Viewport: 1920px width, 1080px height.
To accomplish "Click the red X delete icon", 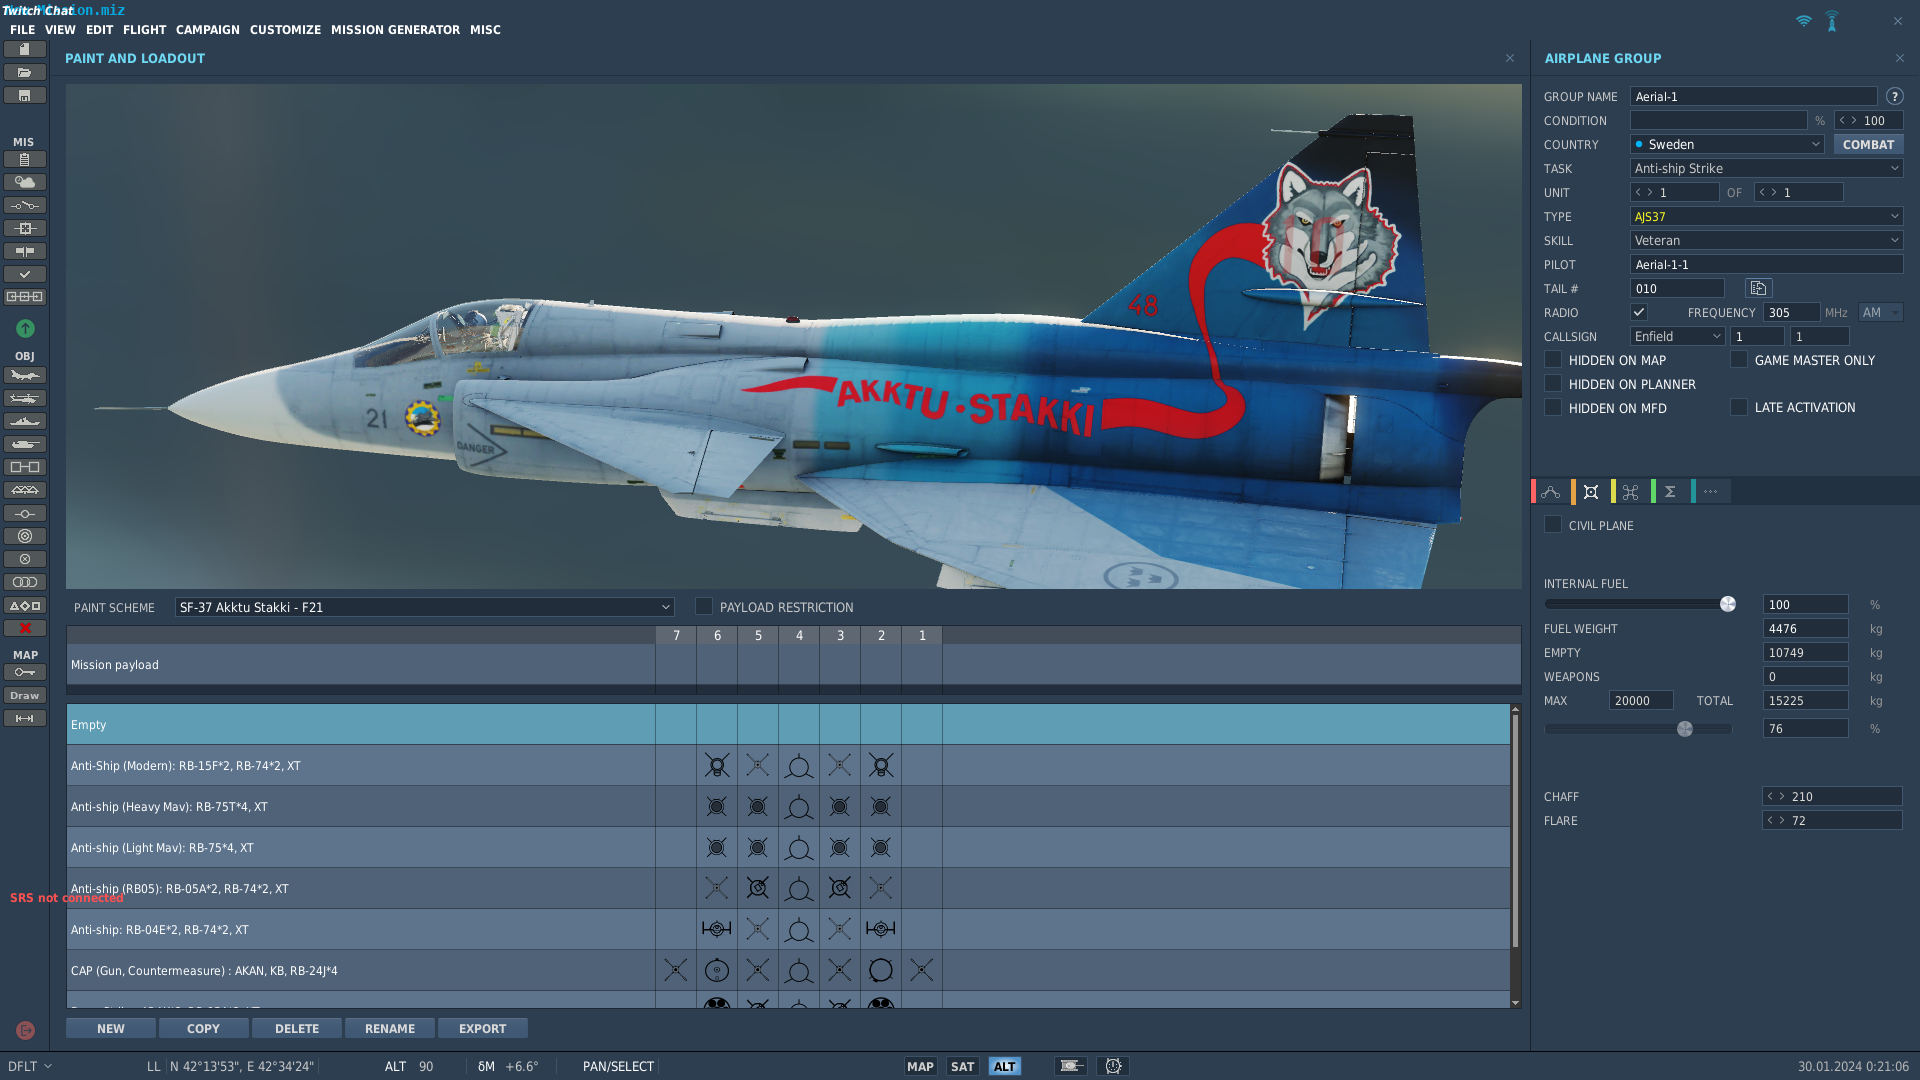I will point(25,628).
